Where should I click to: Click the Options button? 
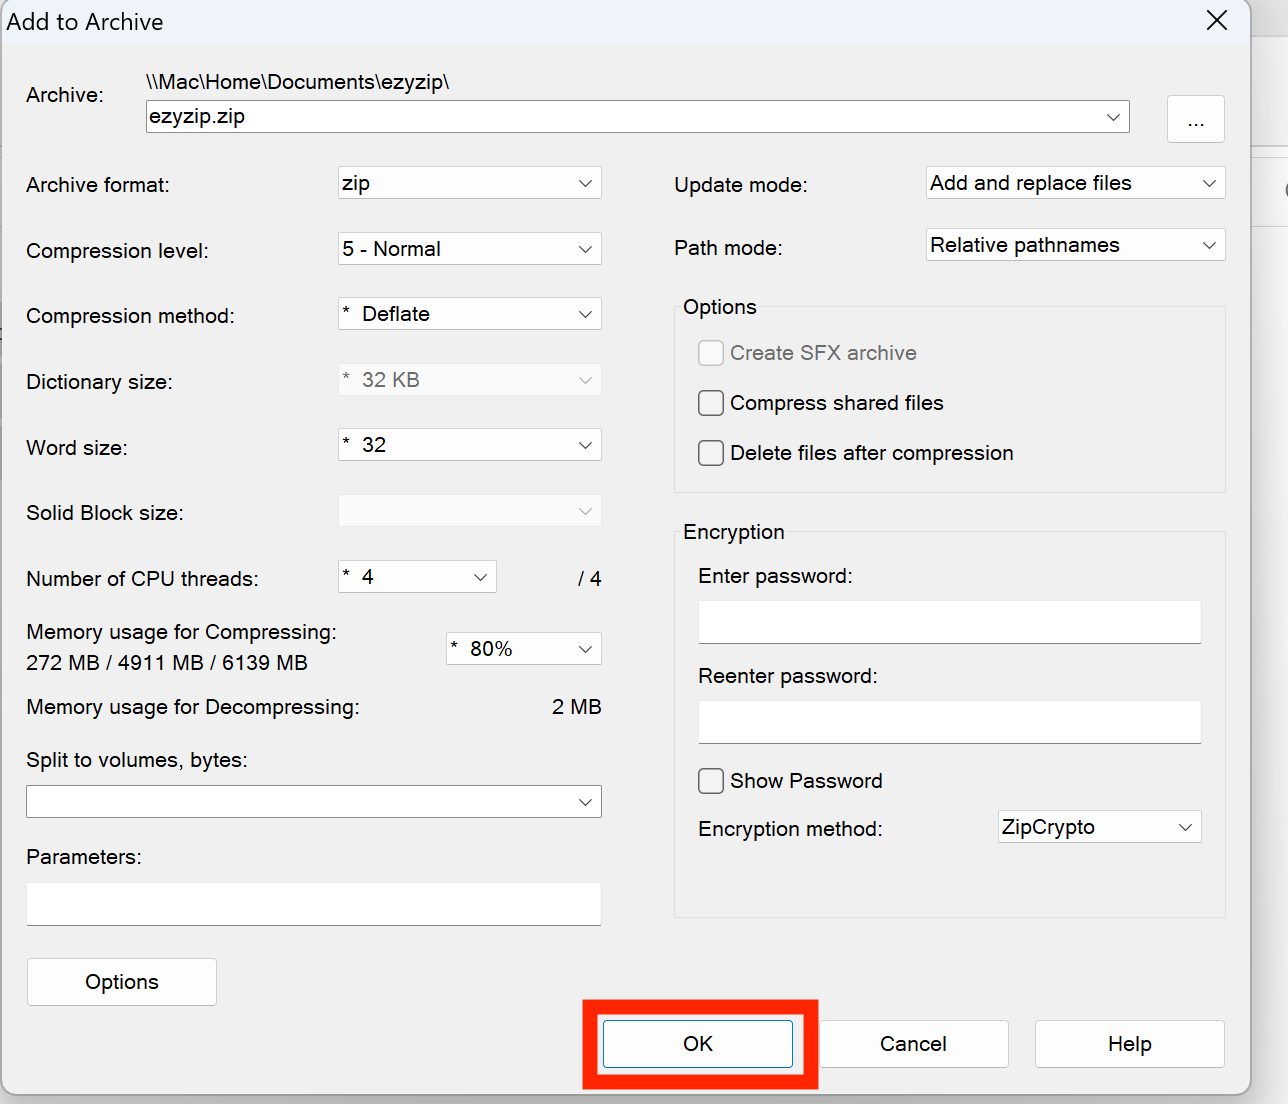(x=121, y=981)
